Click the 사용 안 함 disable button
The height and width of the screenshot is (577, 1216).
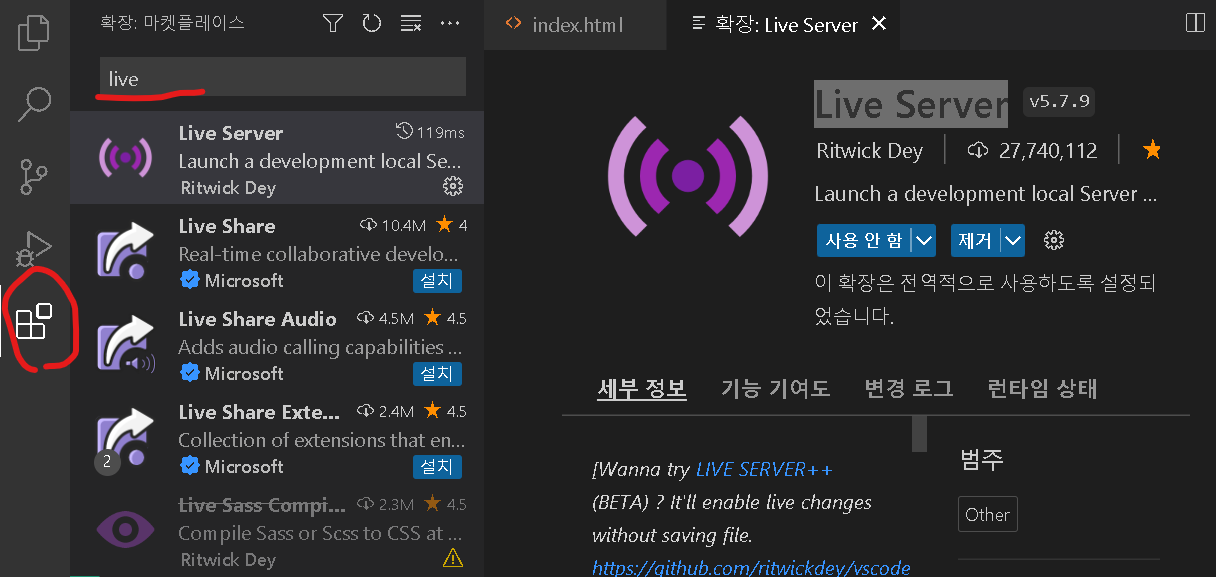point(865,240)
